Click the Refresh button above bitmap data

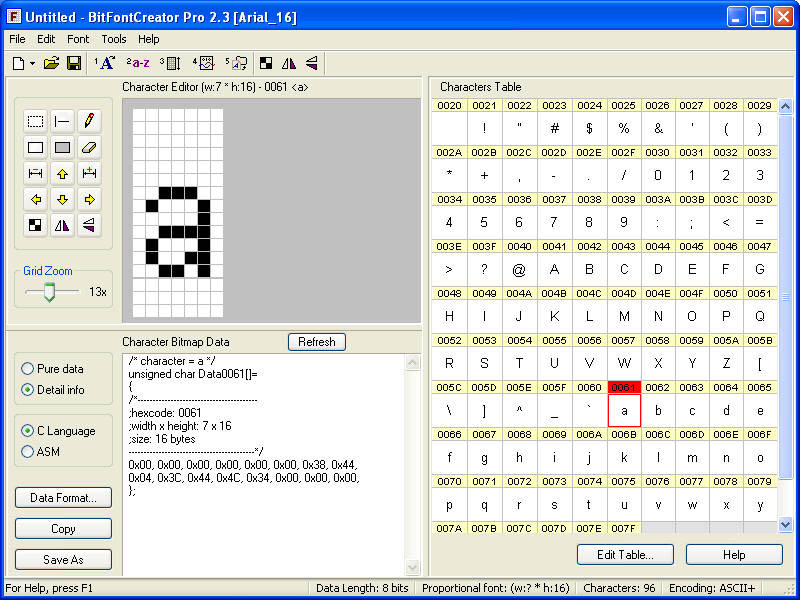click(316, 341)
